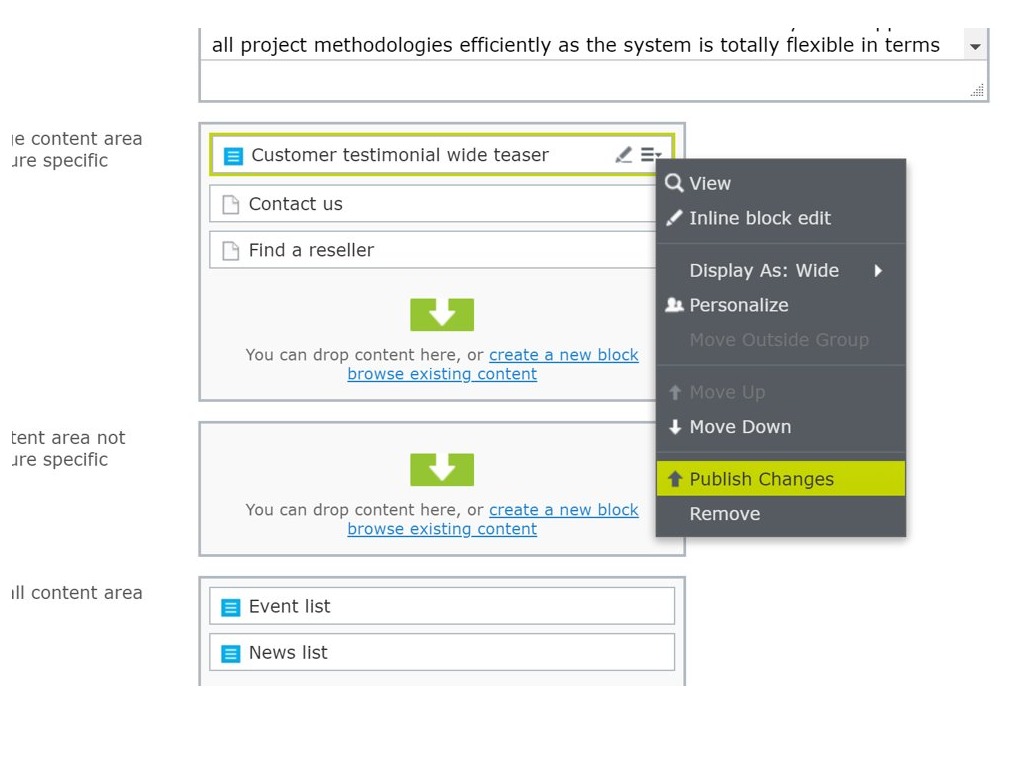Click the Personalize people icon in menu
The height and width of the screenshot is (758, 1009).
(x=675, y=305)
